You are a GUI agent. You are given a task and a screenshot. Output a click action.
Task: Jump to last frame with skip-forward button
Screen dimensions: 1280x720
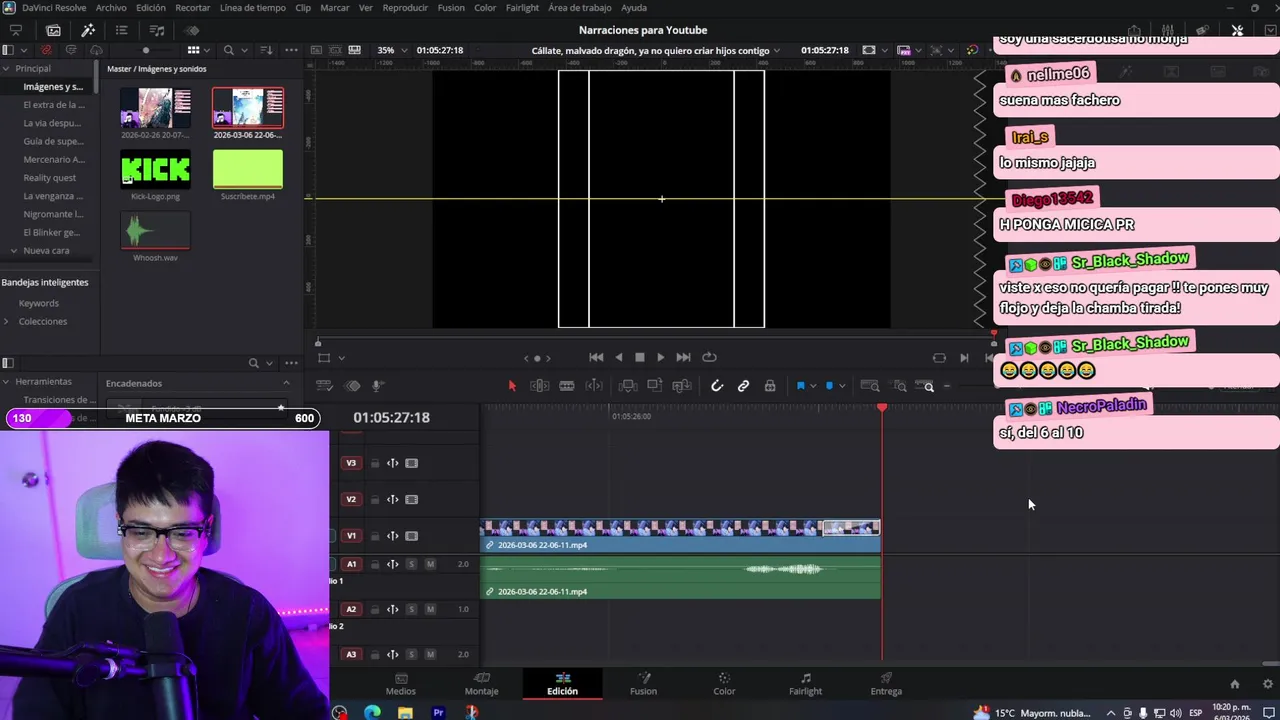pyautogui.click(x=683, y=357)
